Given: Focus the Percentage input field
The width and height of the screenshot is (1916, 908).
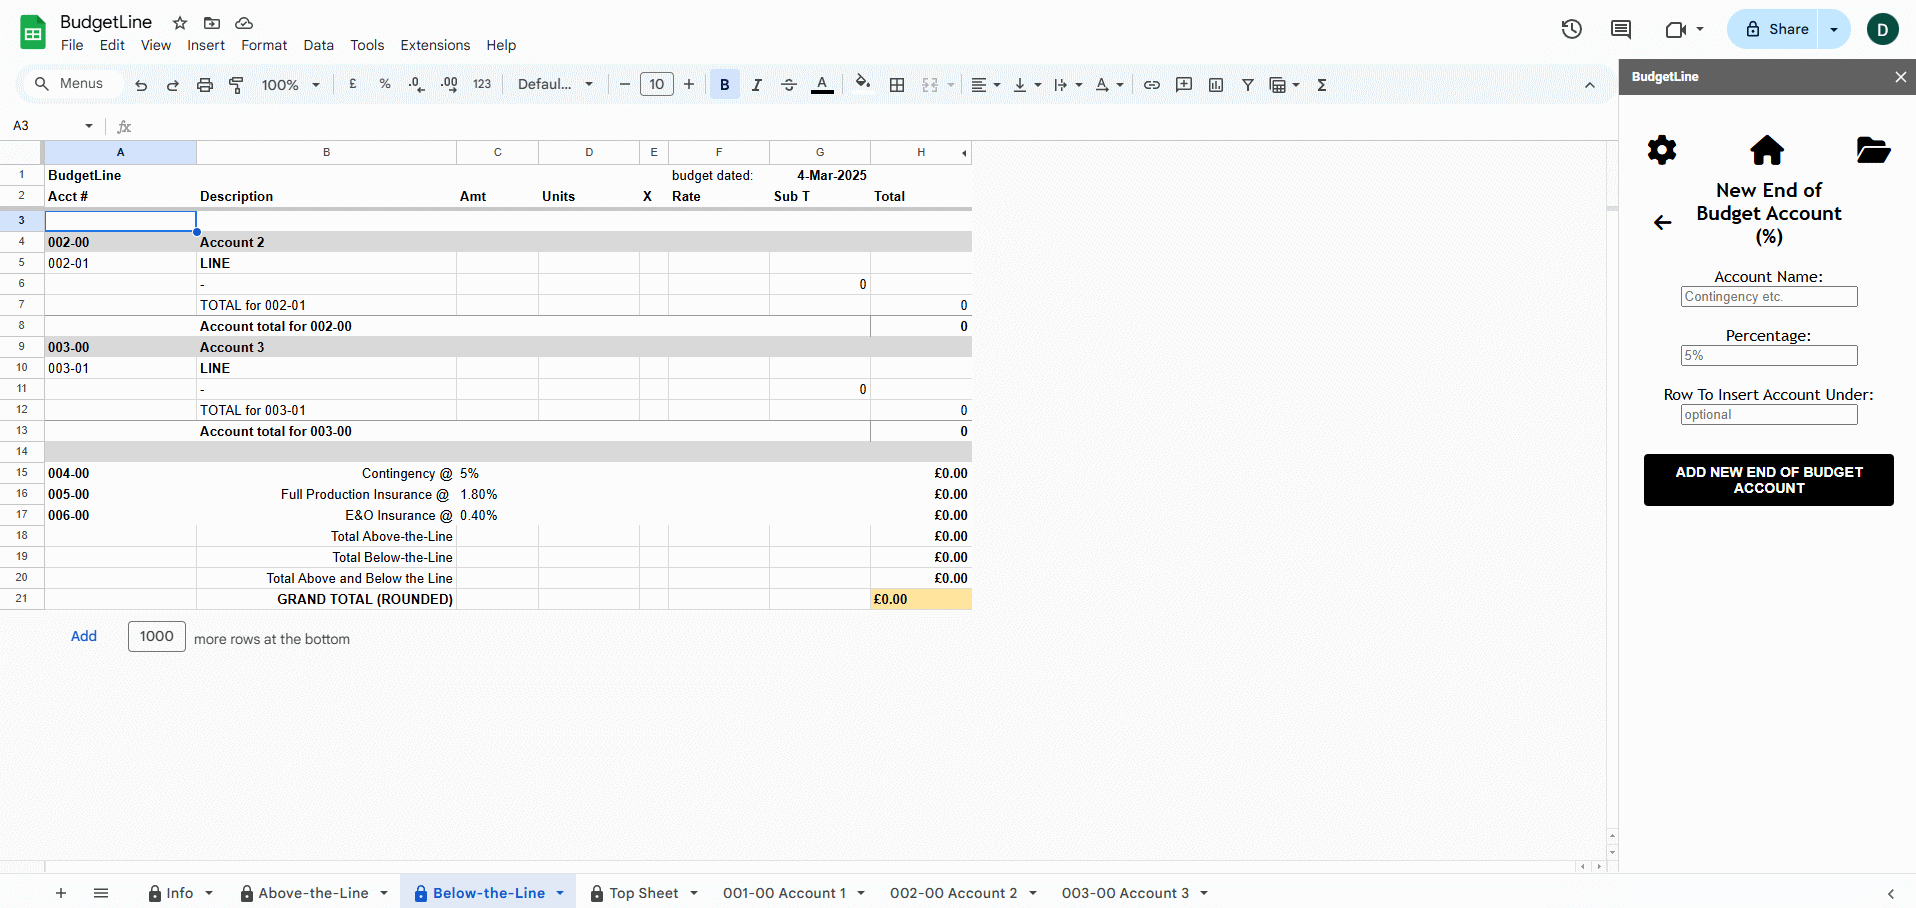Looking at the screenshot, I should click(1768, 356).
